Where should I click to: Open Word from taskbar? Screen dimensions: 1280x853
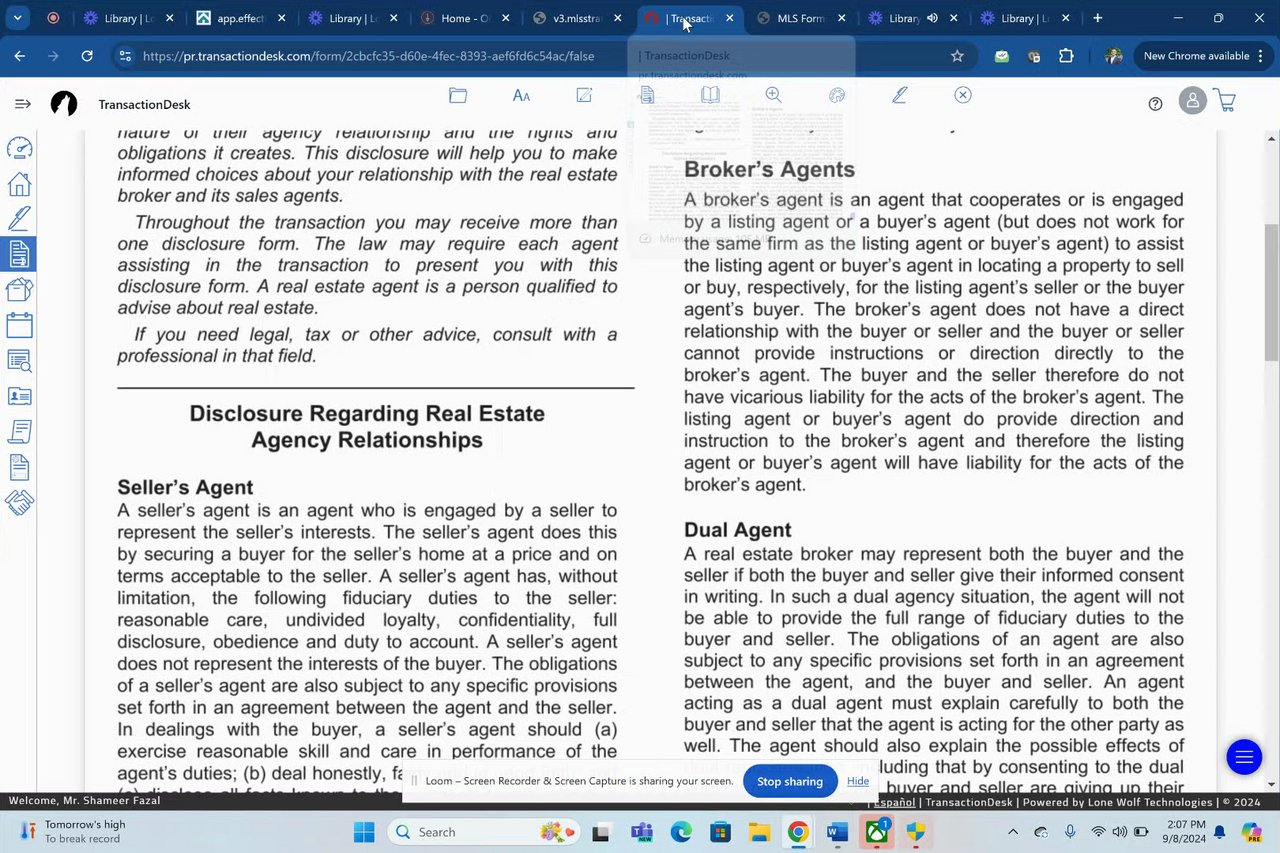(837, 832)
